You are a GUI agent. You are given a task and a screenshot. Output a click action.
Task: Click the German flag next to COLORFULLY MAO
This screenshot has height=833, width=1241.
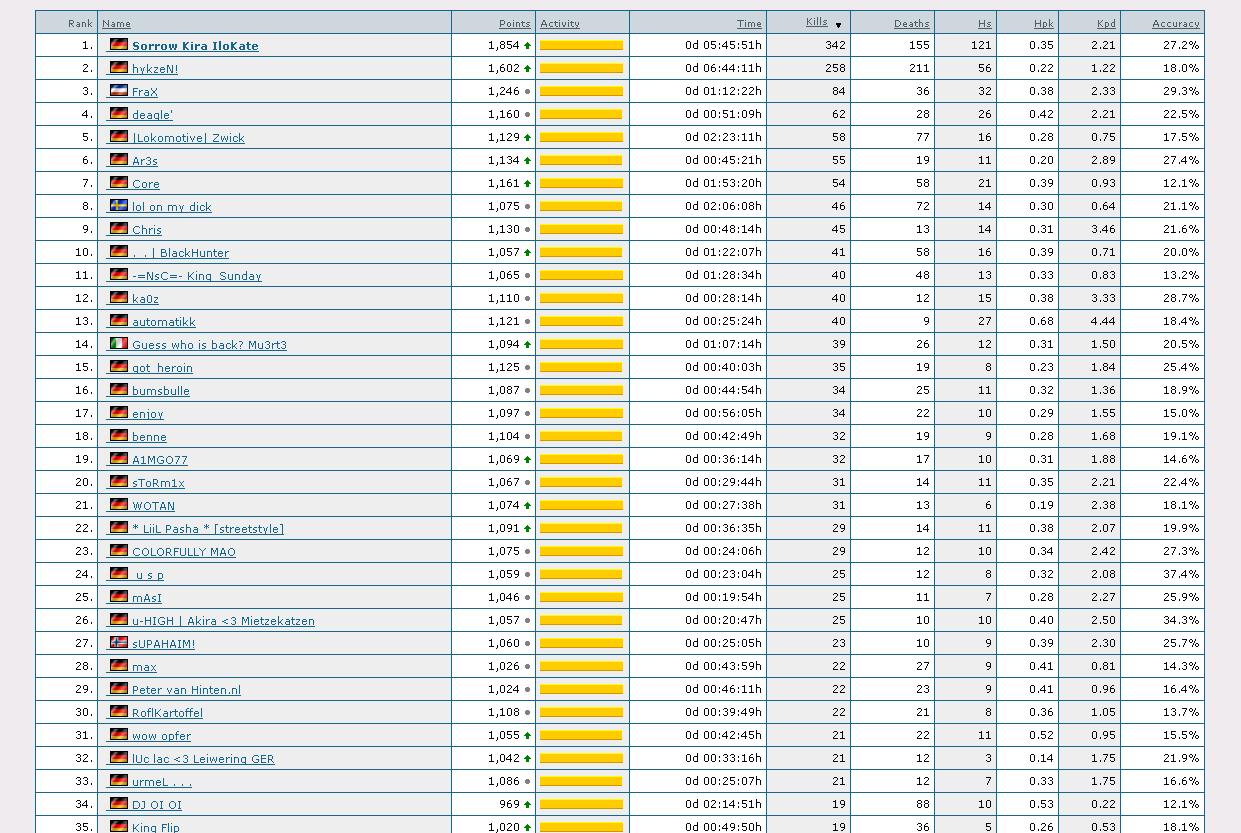119,551
